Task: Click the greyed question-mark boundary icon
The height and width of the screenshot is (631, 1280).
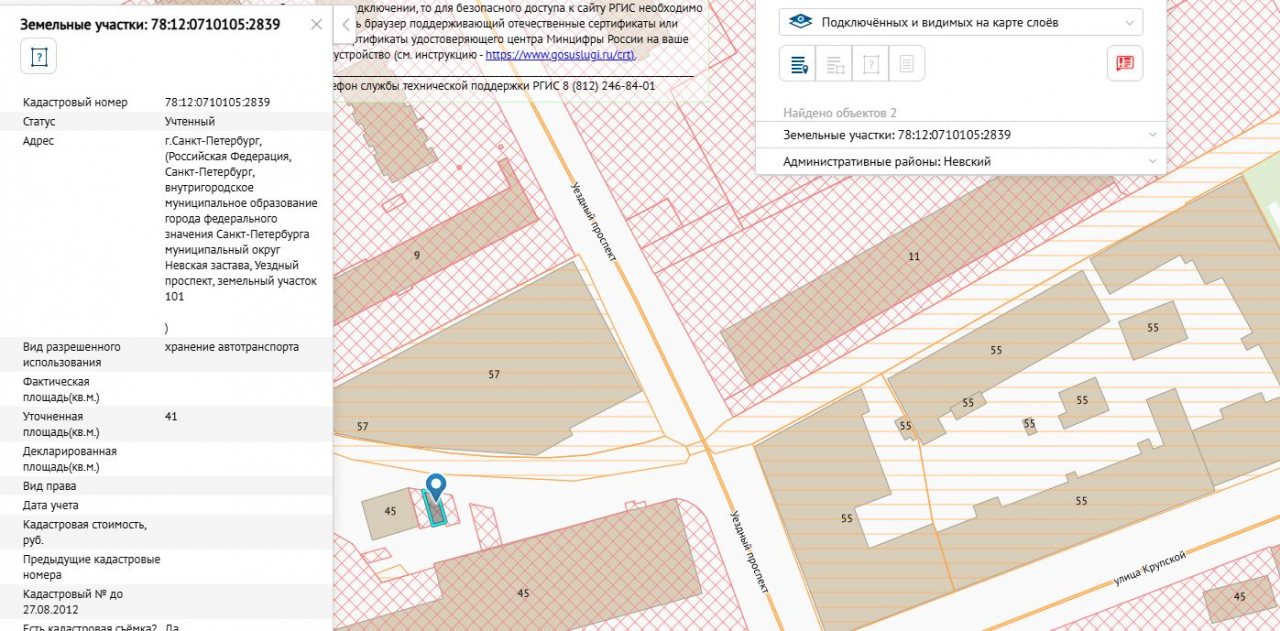Action: pyautogui.click(x=871, y=64)
